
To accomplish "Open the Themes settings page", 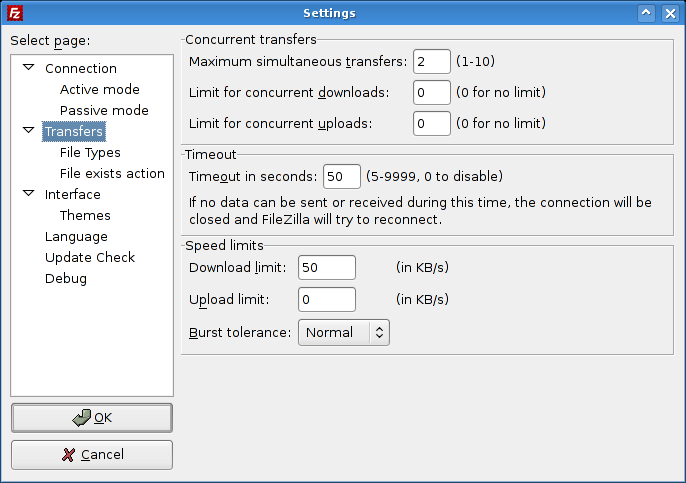I will (85, 215).
